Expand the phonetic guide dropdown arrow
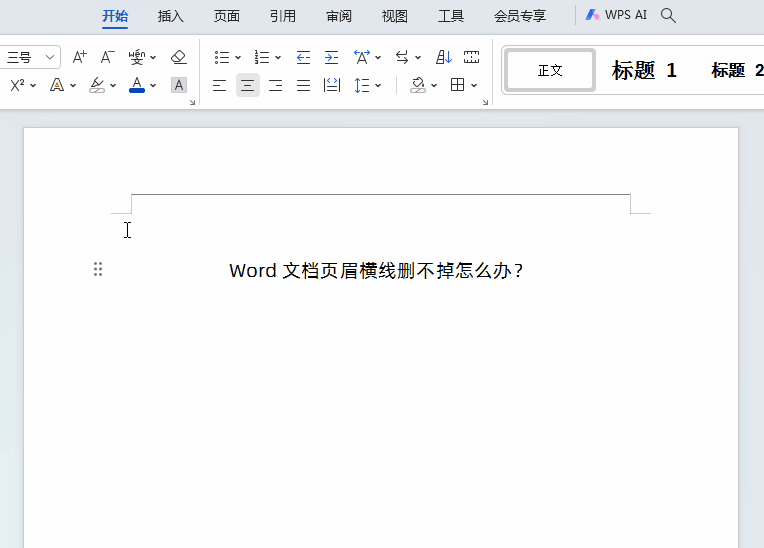The width and height of the screenshot is (764, 548). click(x=153, y=57)
